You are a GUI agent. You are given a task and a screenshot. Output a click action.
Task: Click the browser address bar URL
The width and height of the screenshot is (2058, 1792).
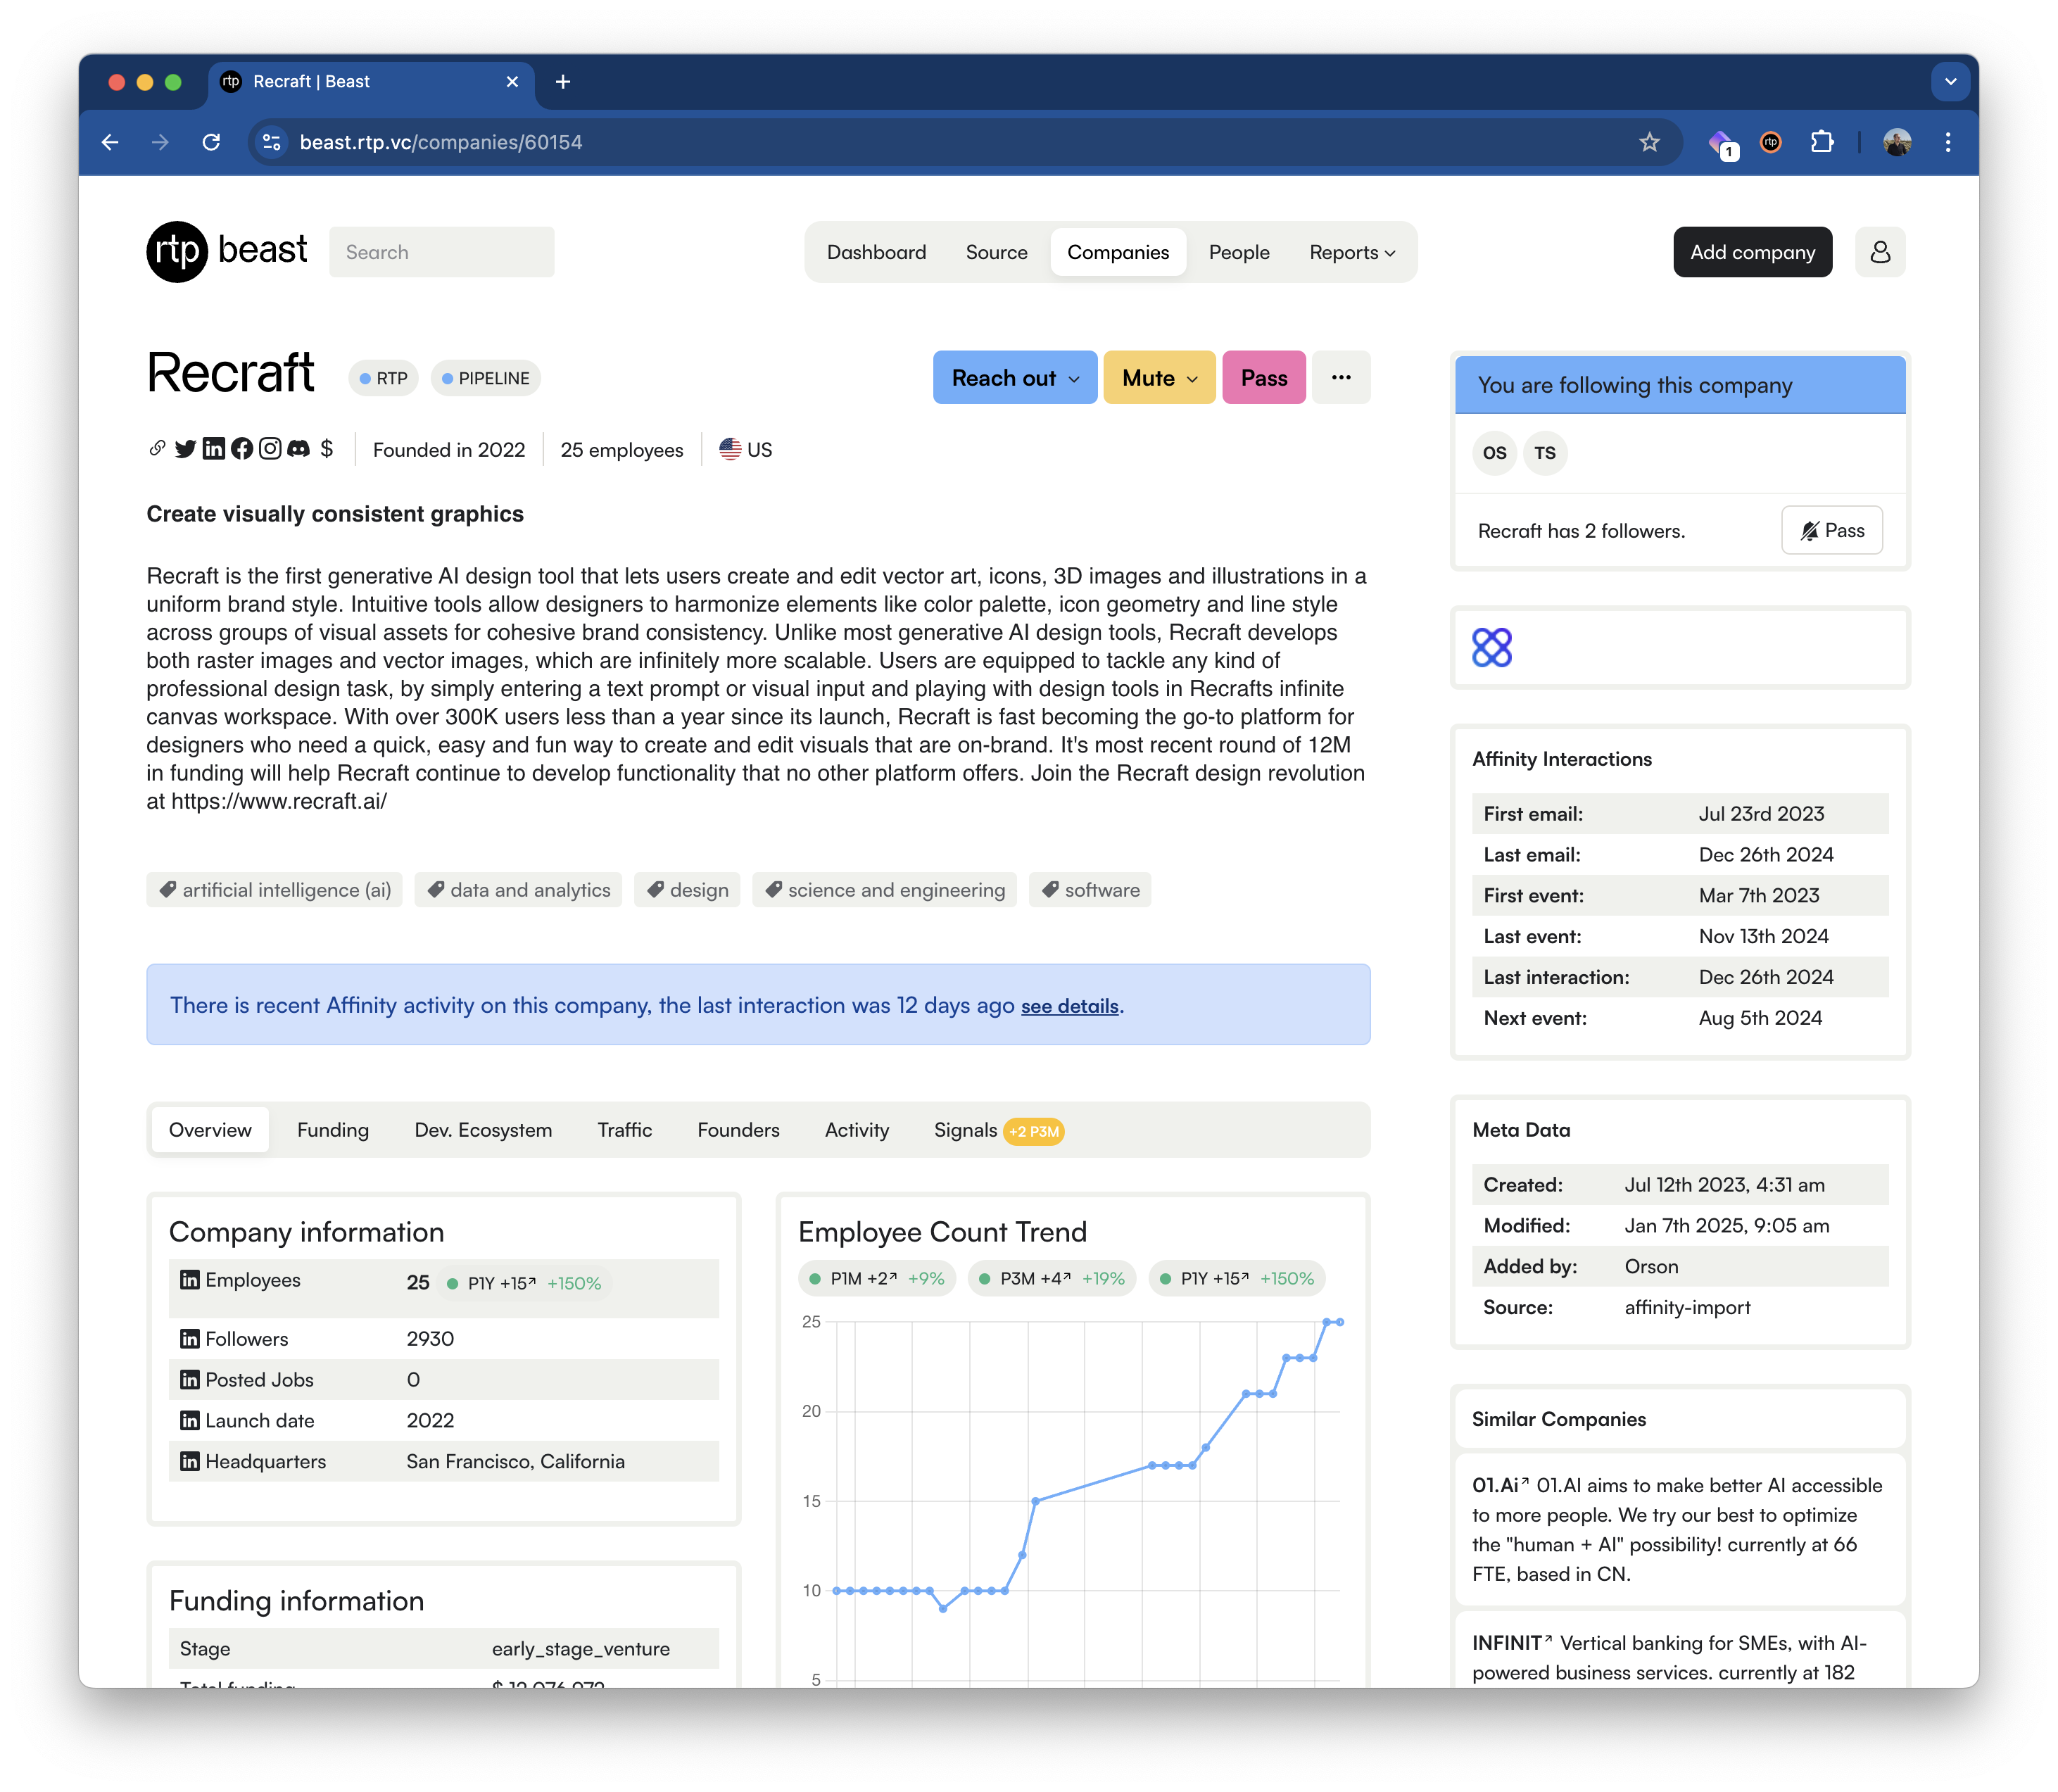[441, 142]
